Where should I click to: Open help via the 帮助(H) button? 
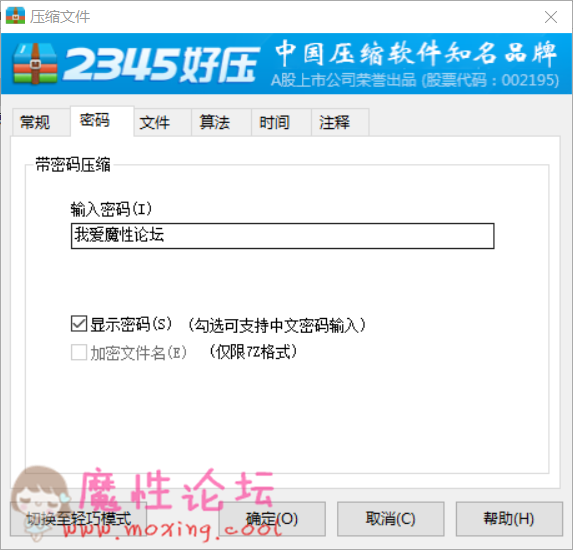tap(509, 519)
